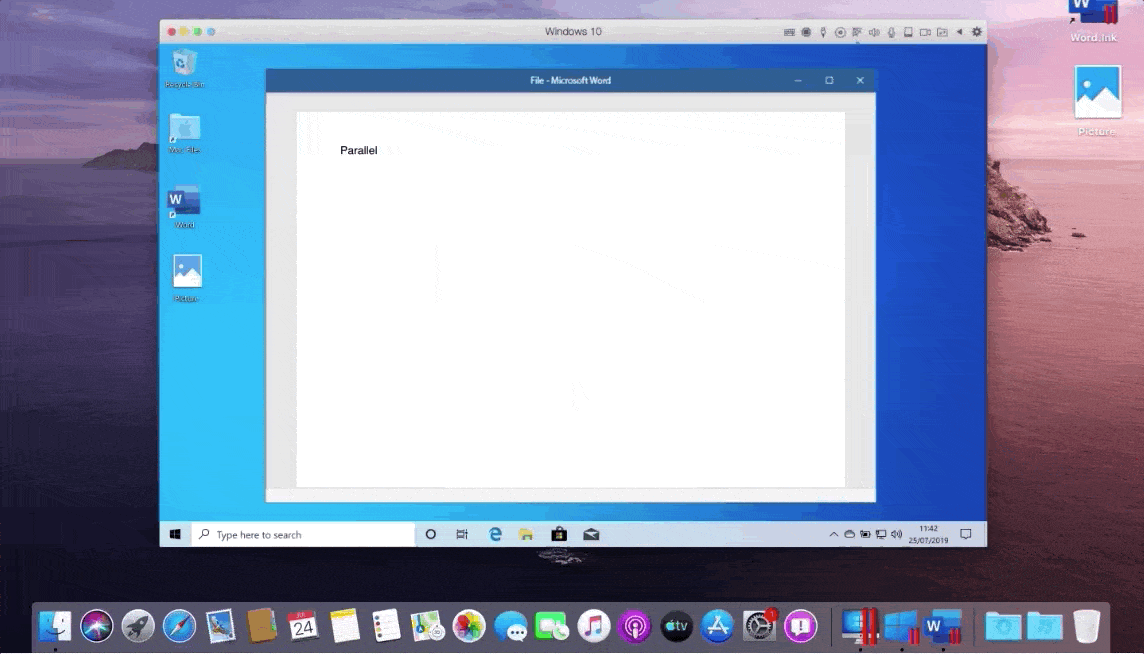Open File Explorer from the taskbar
1144x654 pixels.
[x=526, y=534]
